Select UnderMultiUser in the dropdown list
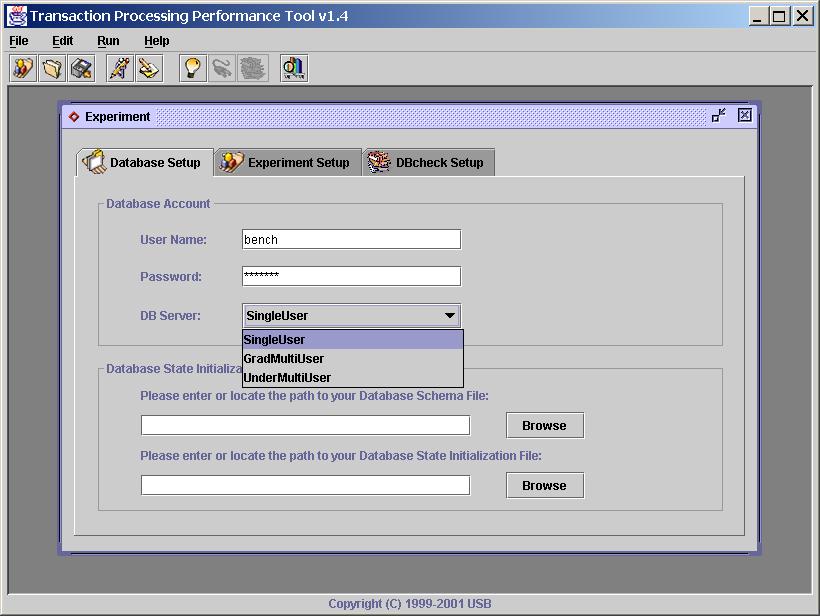 [353, 378]
